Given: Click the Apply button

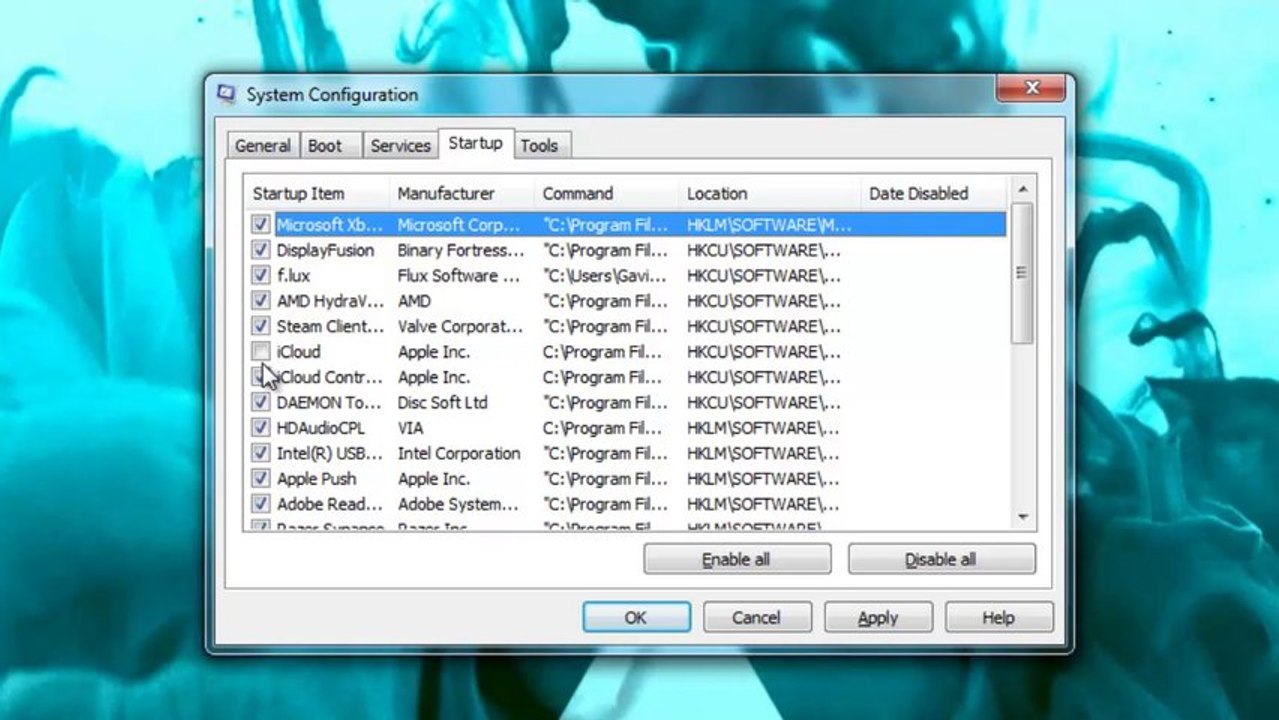Looking at the screenshot, I should pyautogui.click(x=878, y=618).
